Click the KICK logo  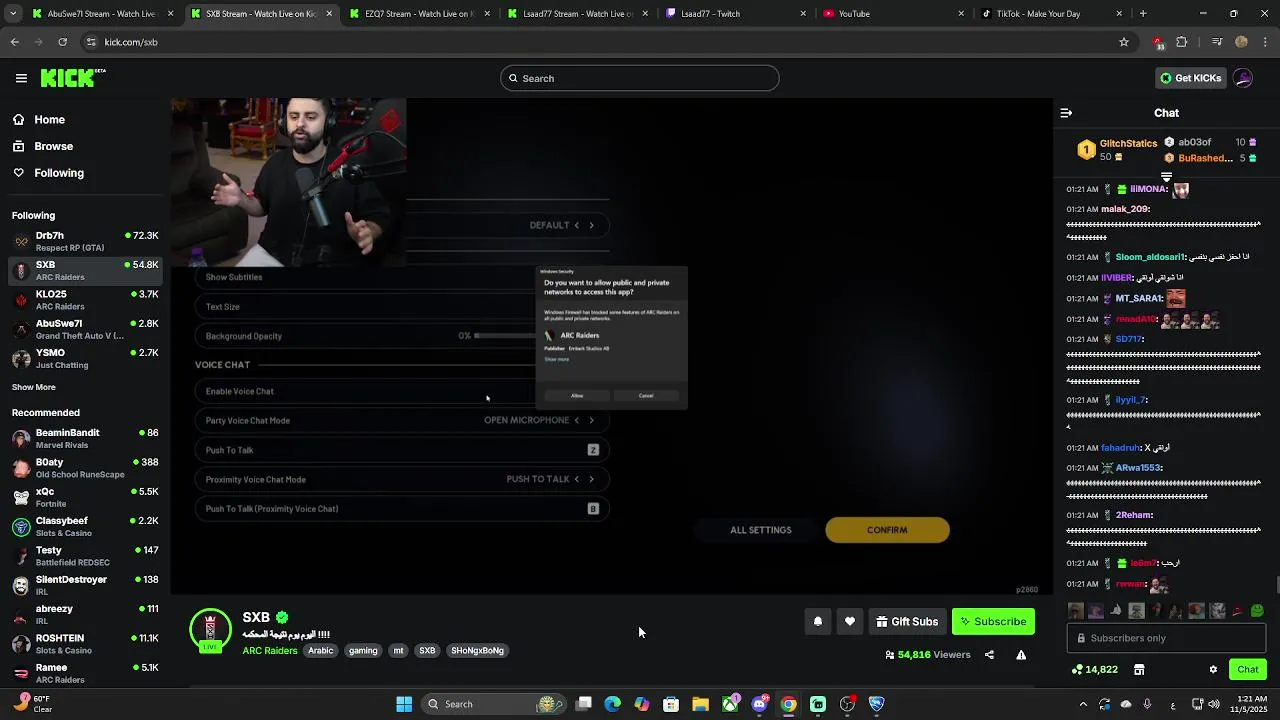coord(73,78)
